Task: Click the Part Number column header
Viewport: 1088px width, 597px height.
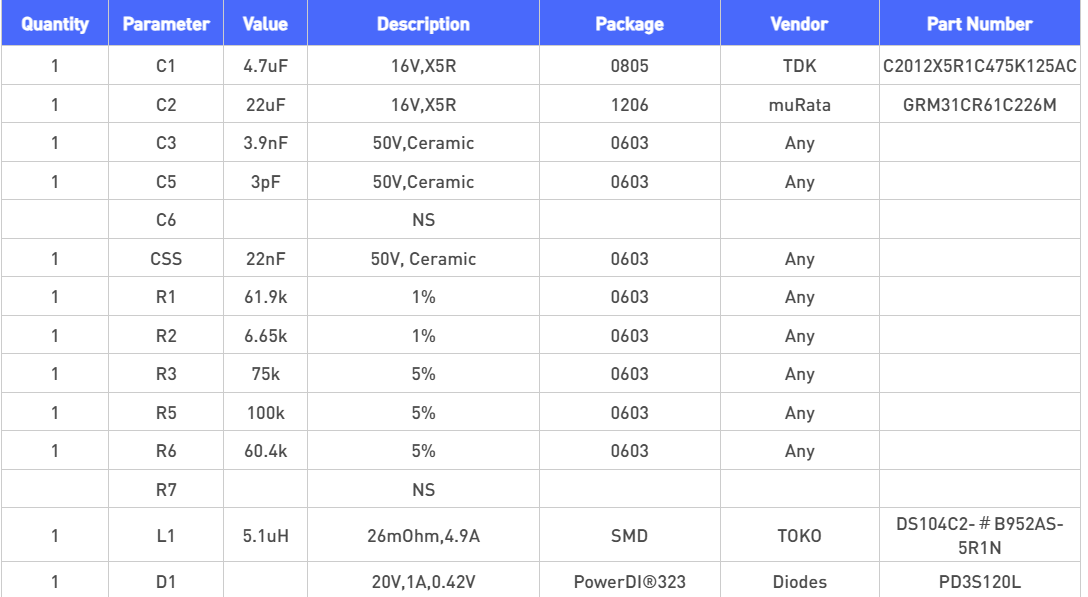Action: click(x=979, y=24)
